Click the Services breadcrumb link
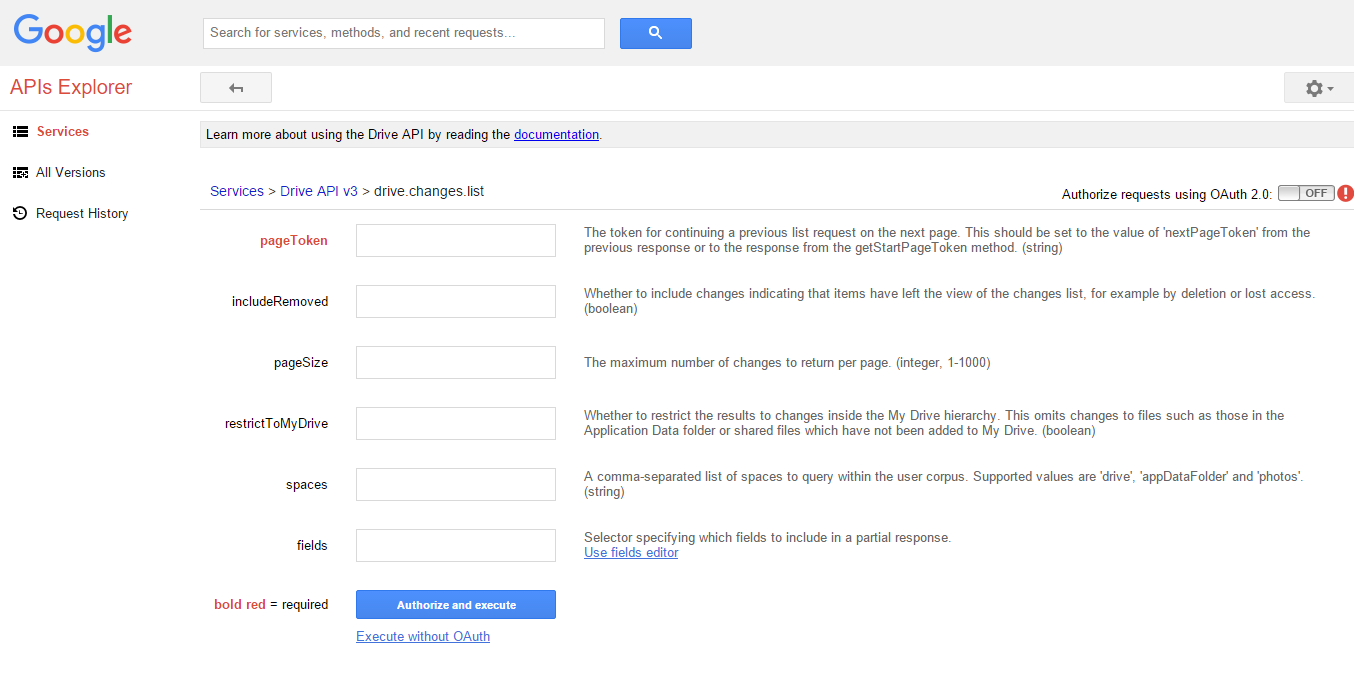Screen dimensions: 1354x696 [x=236, y=191]
